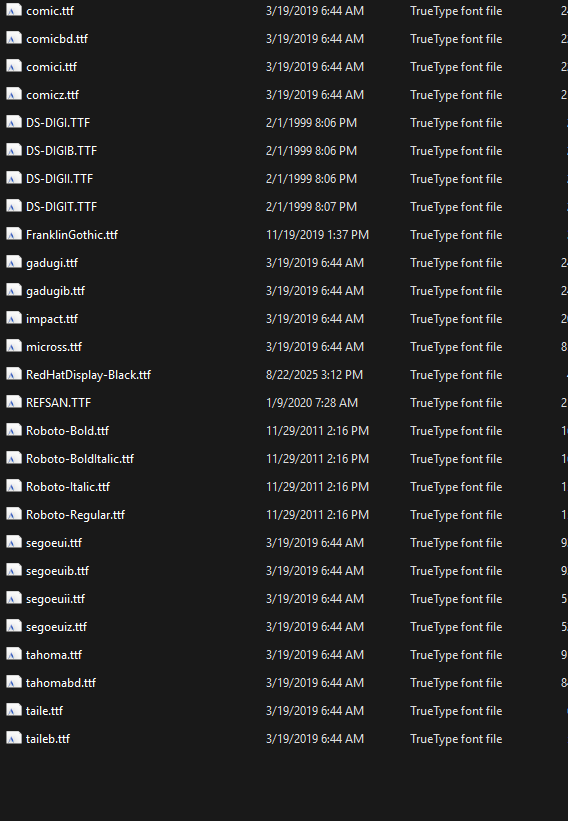
Task: Click the taileb.ttf file icon
Action: [14, 738]
